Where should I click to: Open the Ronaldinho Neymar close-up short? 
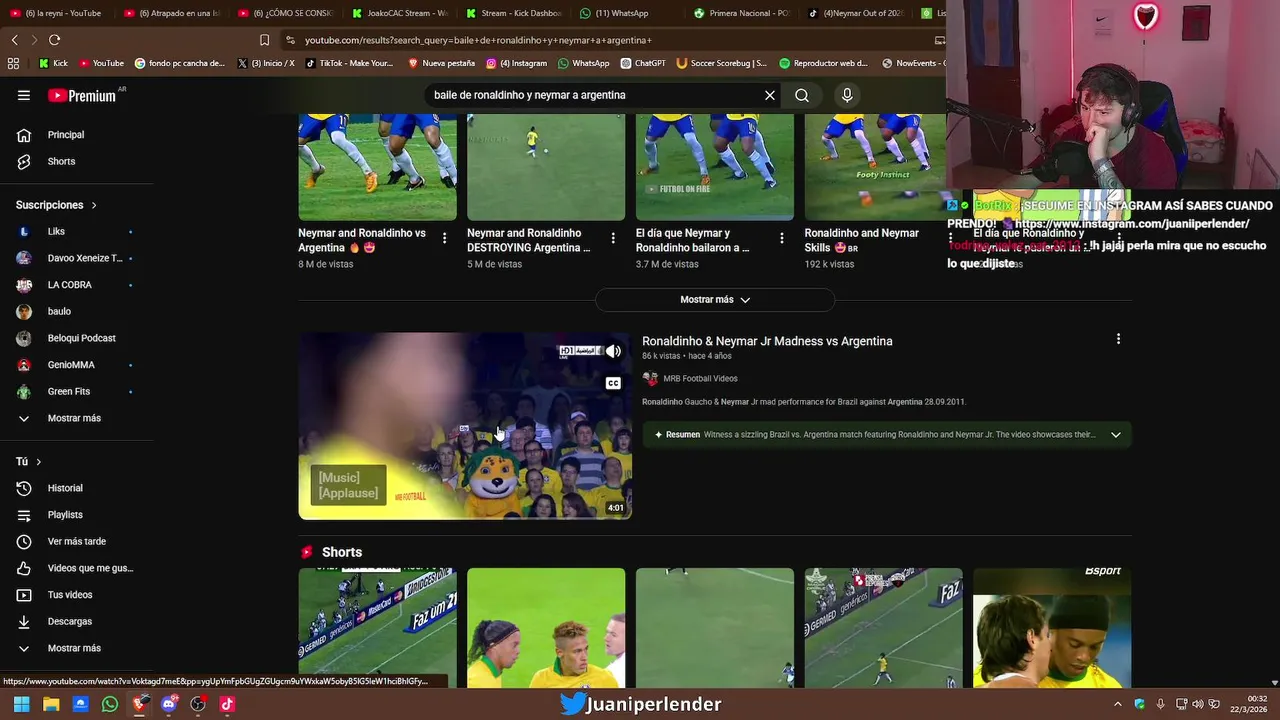[546, 628]
